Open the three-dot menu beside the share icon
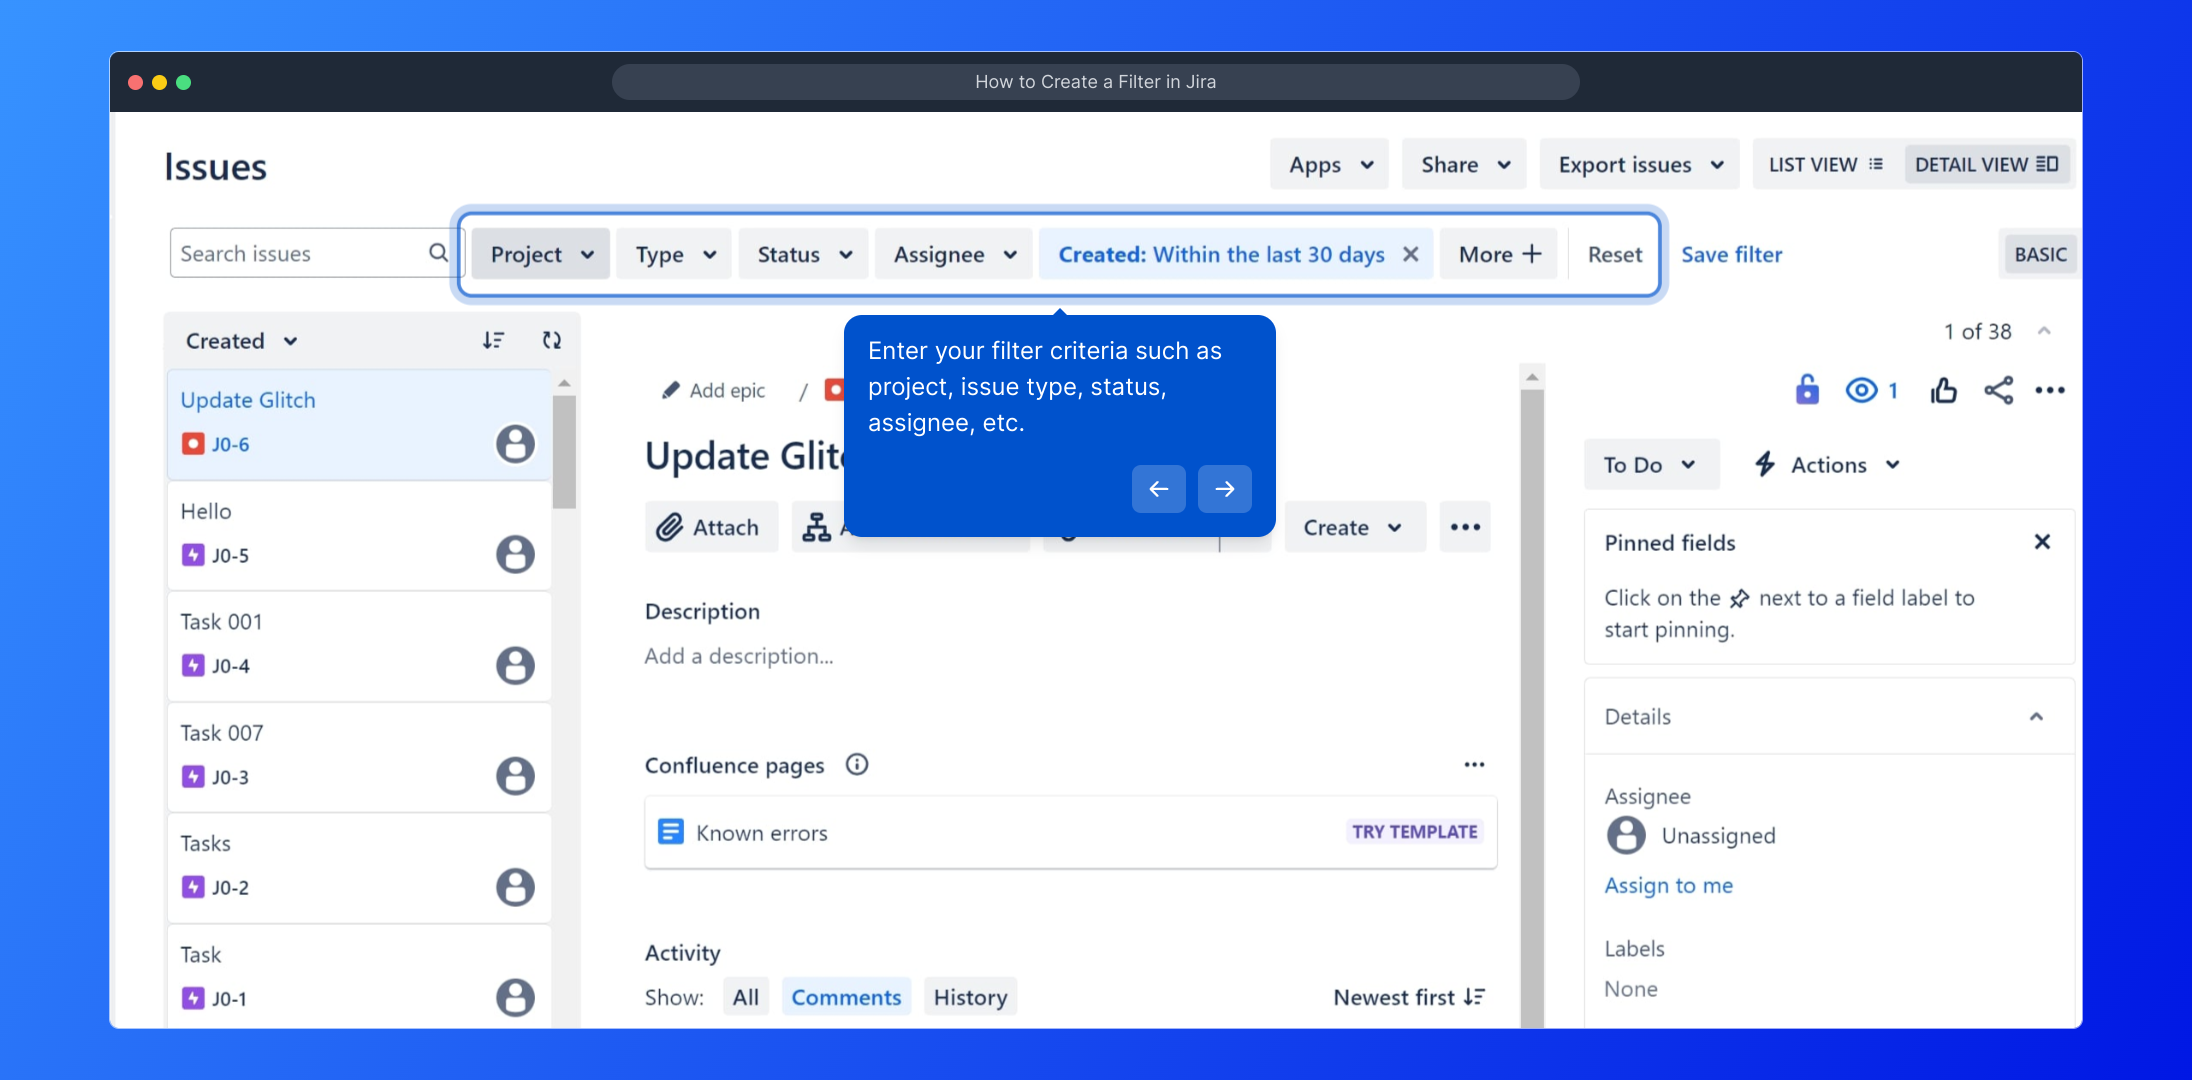Screen dimensions: 2192x1080 point(2049,390)
